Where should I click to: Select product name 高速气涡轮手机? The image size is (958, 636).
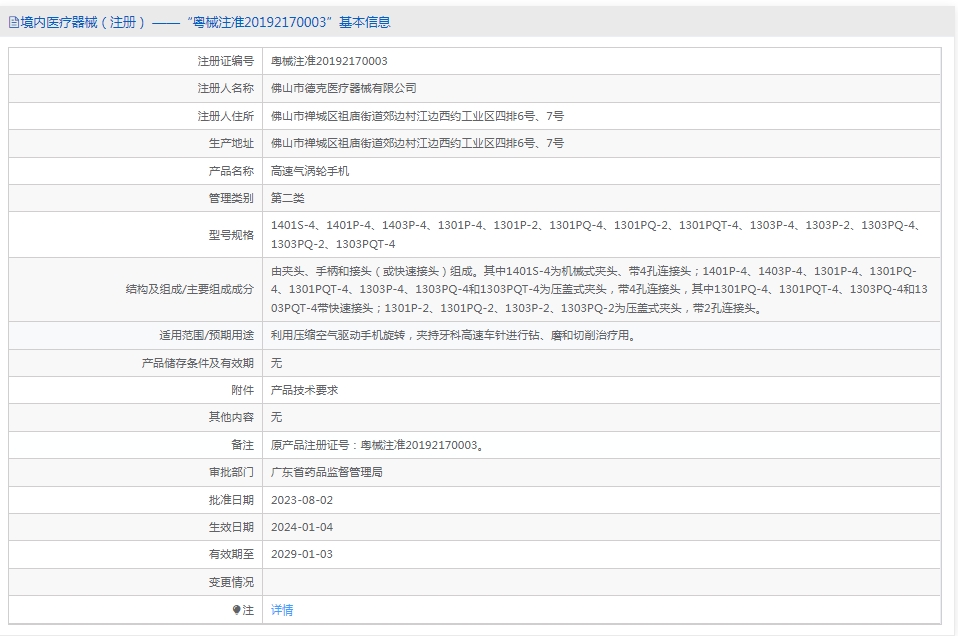(x=310, y=171)
